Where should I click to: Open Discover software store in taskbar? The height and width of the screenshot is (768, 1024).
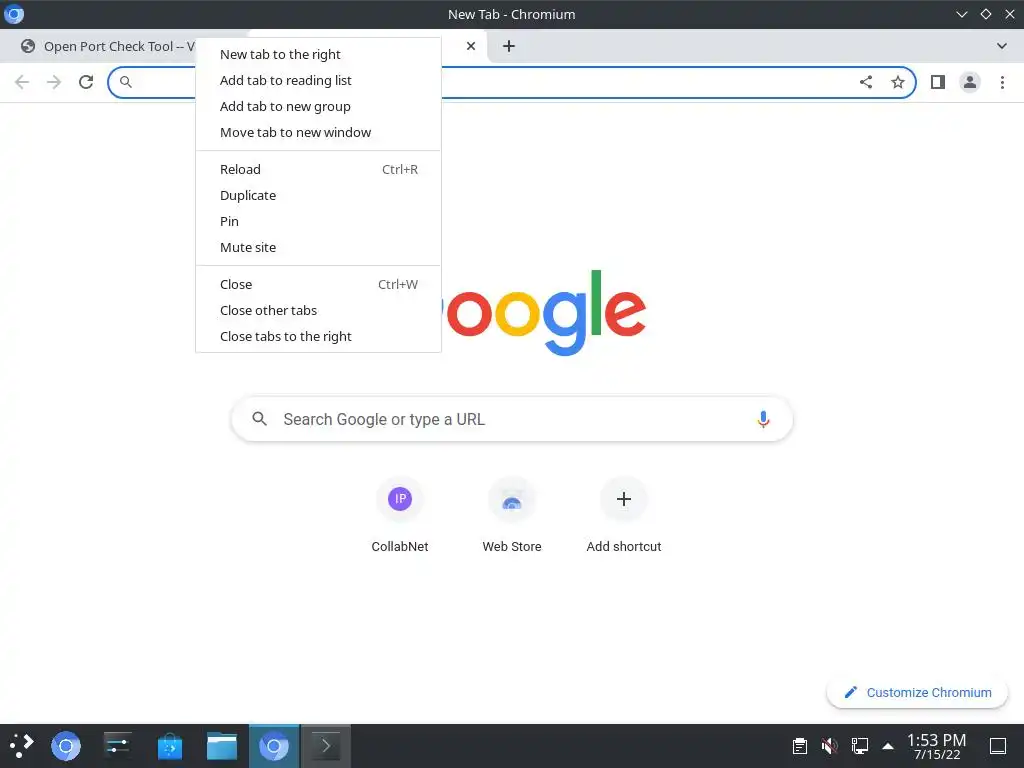pos(170,746)
